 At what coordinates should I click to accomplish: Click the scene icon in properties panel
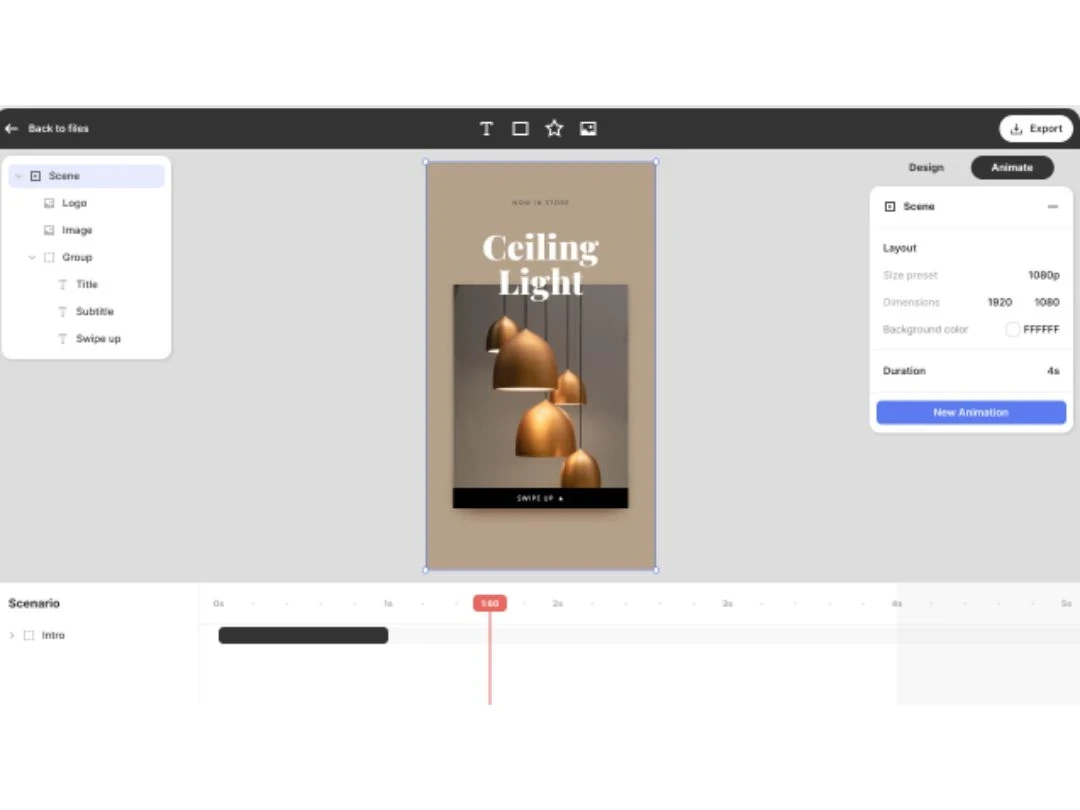point(890,207)
